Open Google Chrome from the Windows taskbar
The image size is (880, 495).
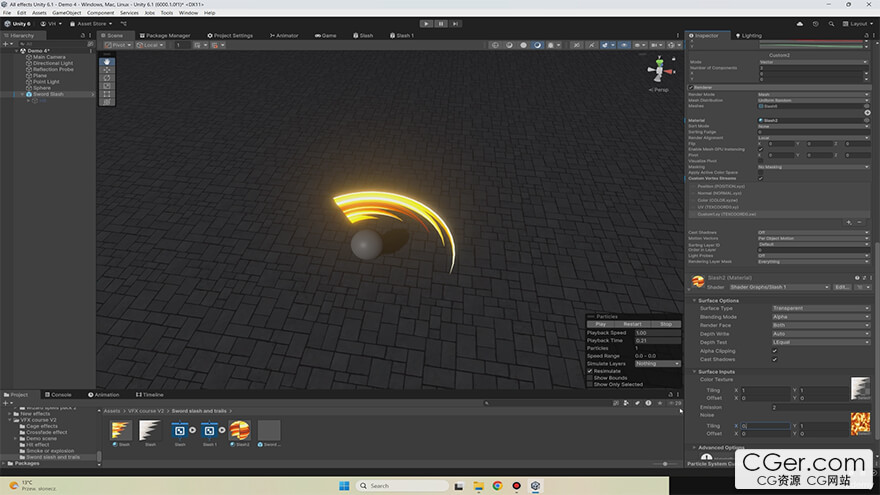497,486
